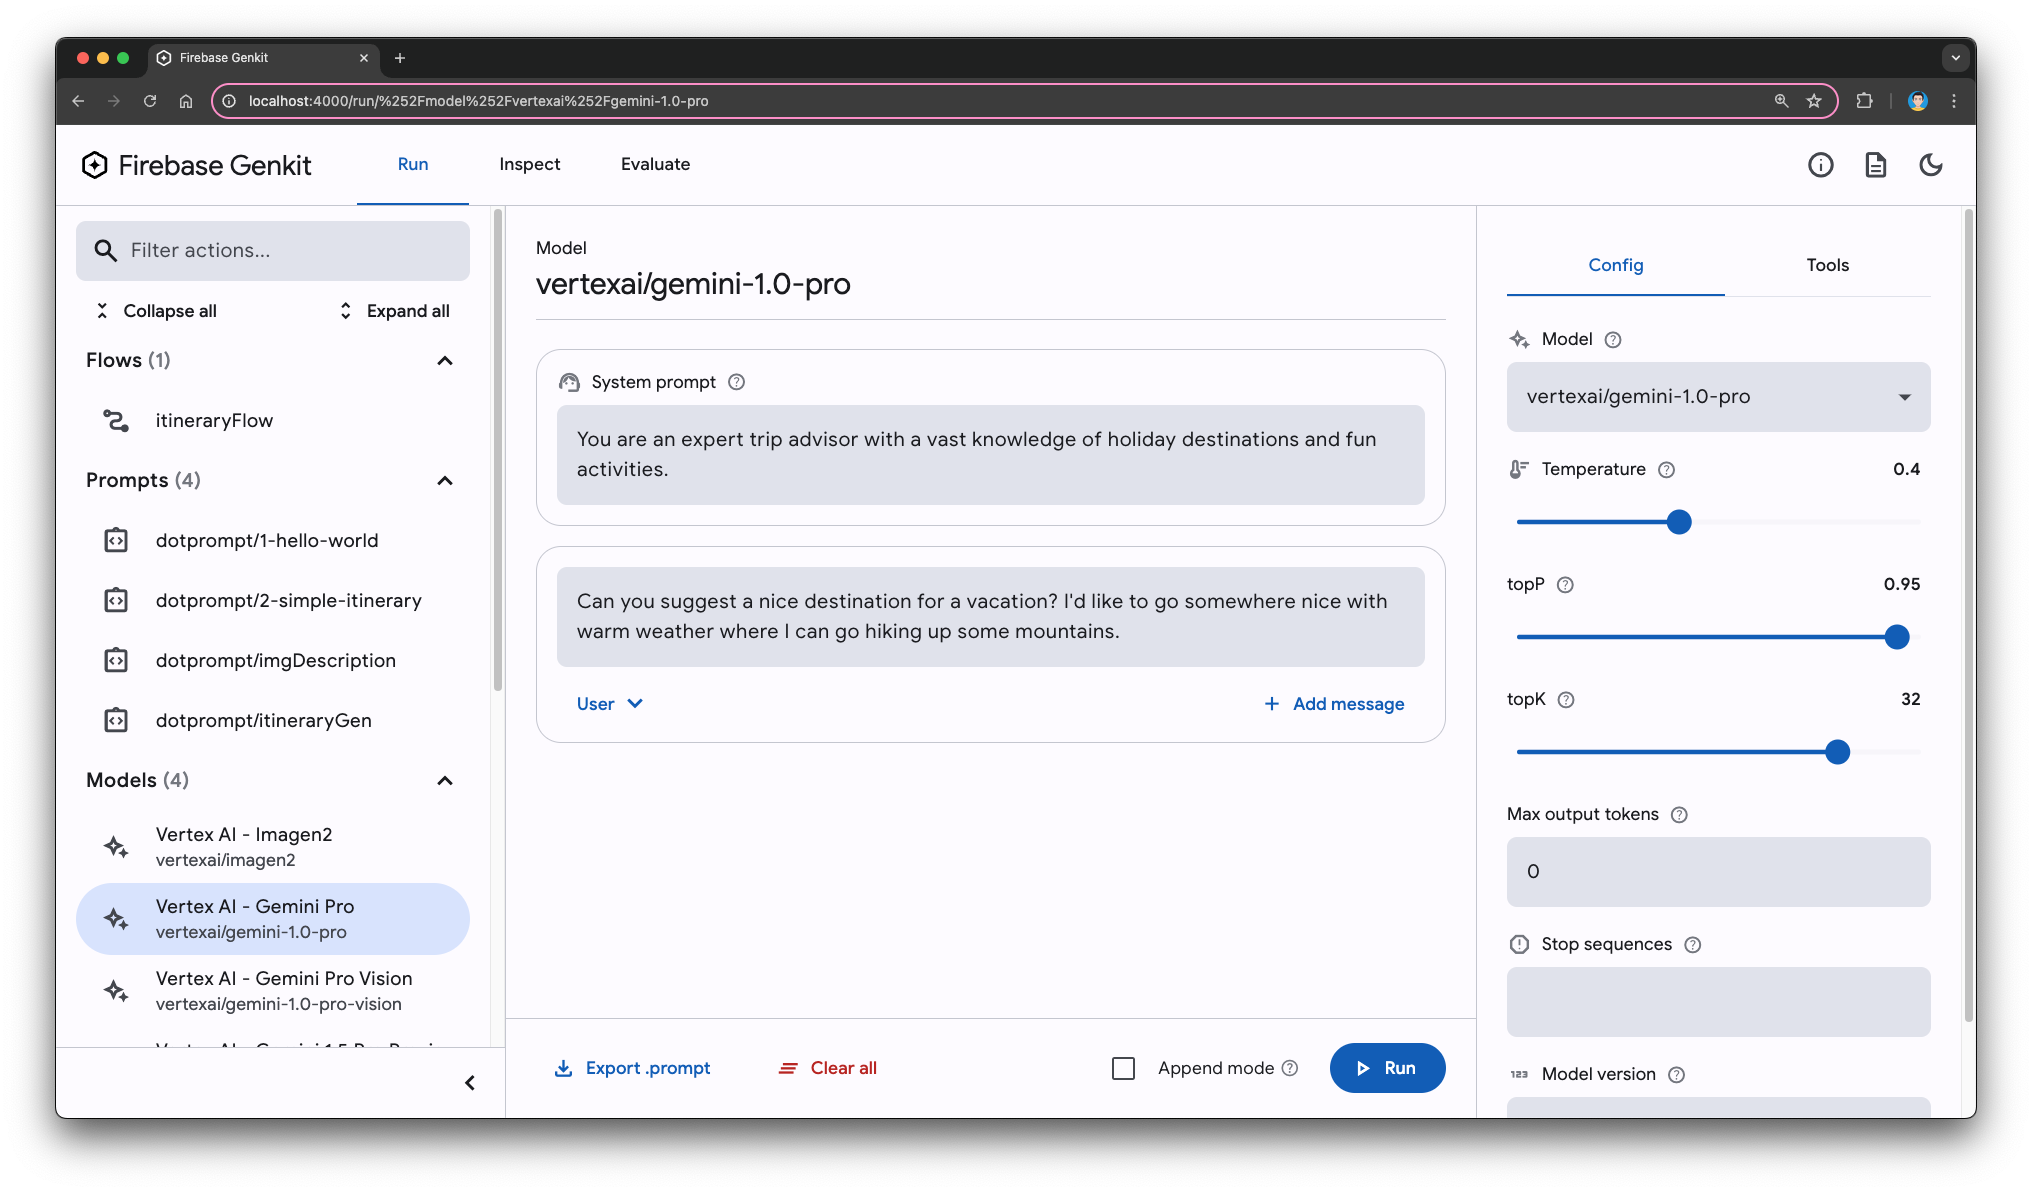The height and width of the screenshot is (1192, 2032).
Task: Collapse the Prompts section
Action: click(446, 480)
